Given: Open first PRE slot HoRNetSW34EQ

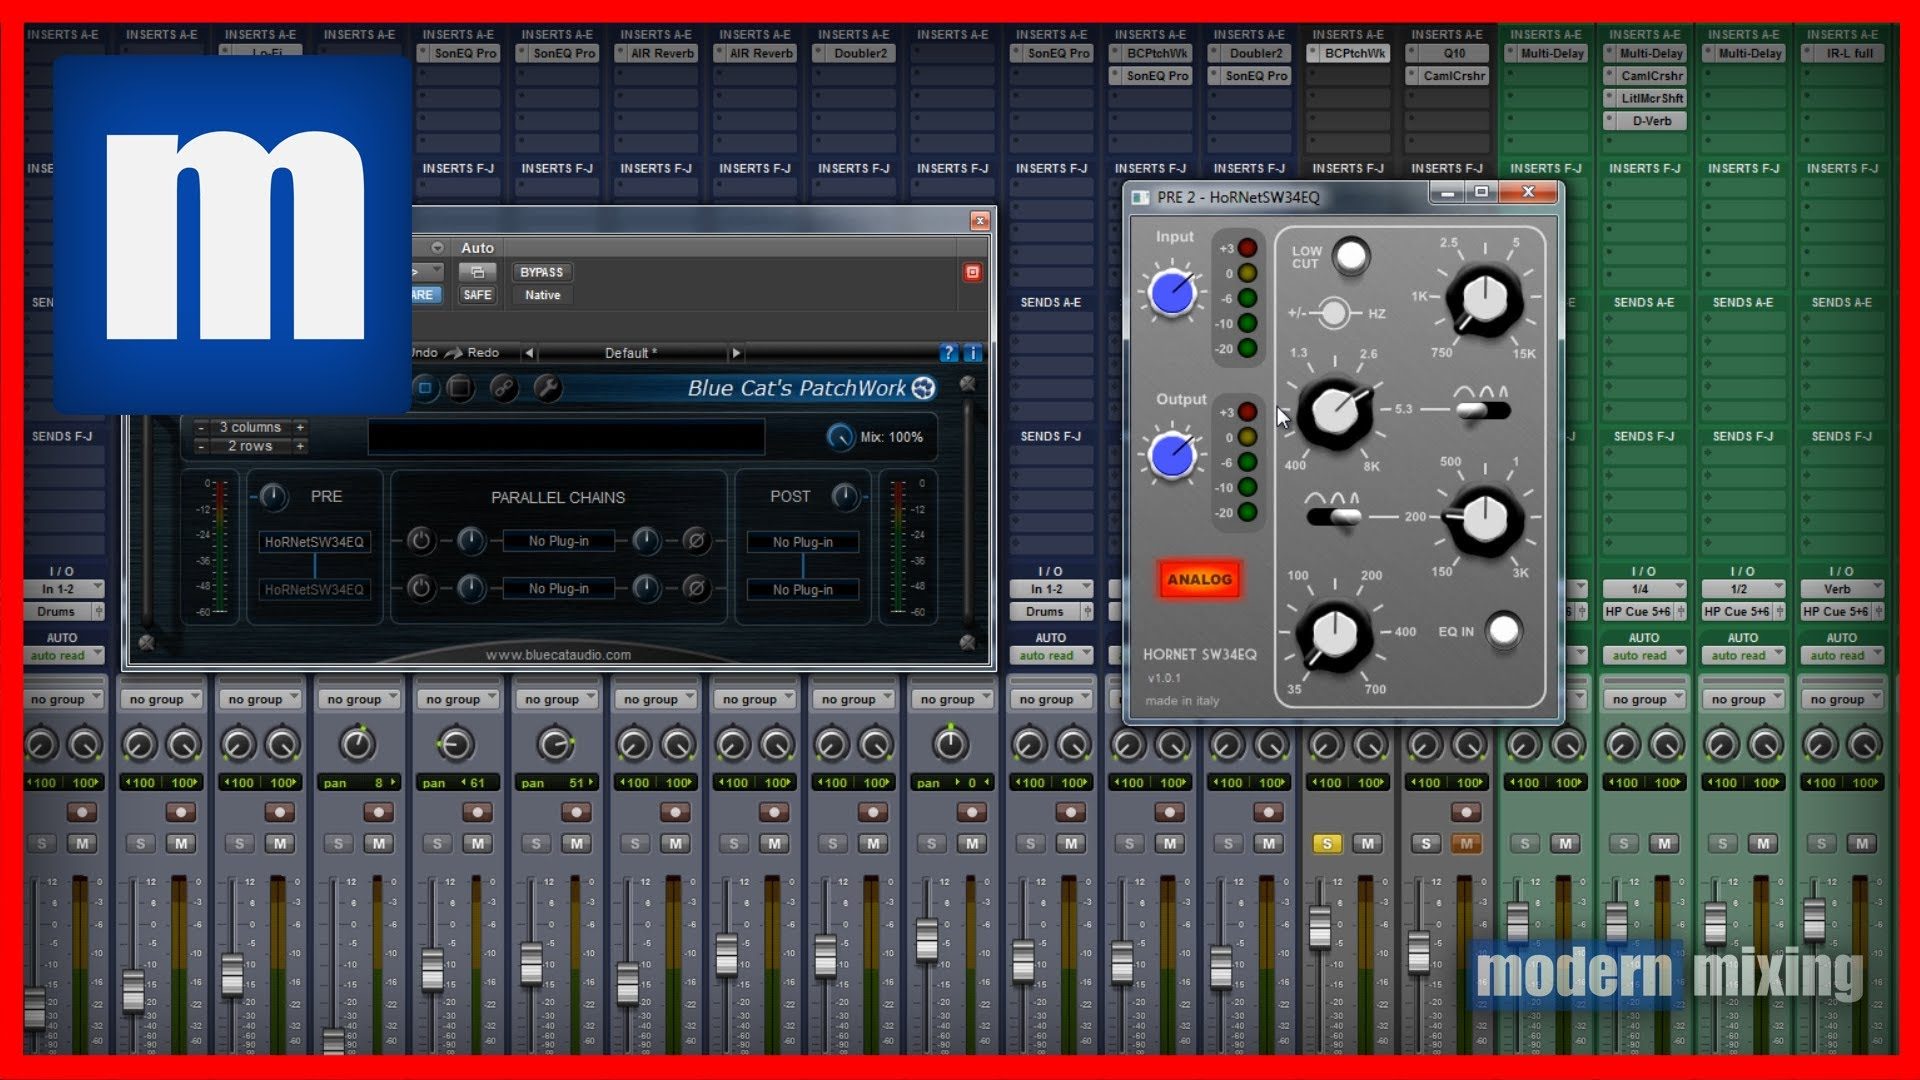Looking at the screenshot, I should coord(314,542).
